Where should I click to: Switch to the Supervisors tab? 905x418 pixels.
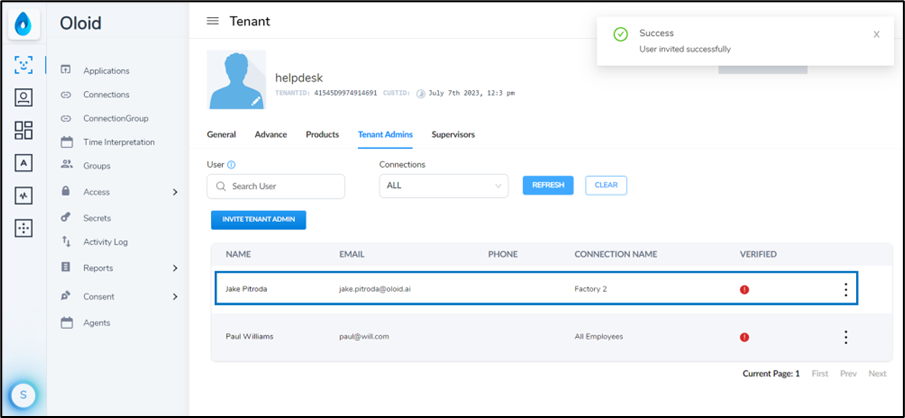(x=453, y=135)
